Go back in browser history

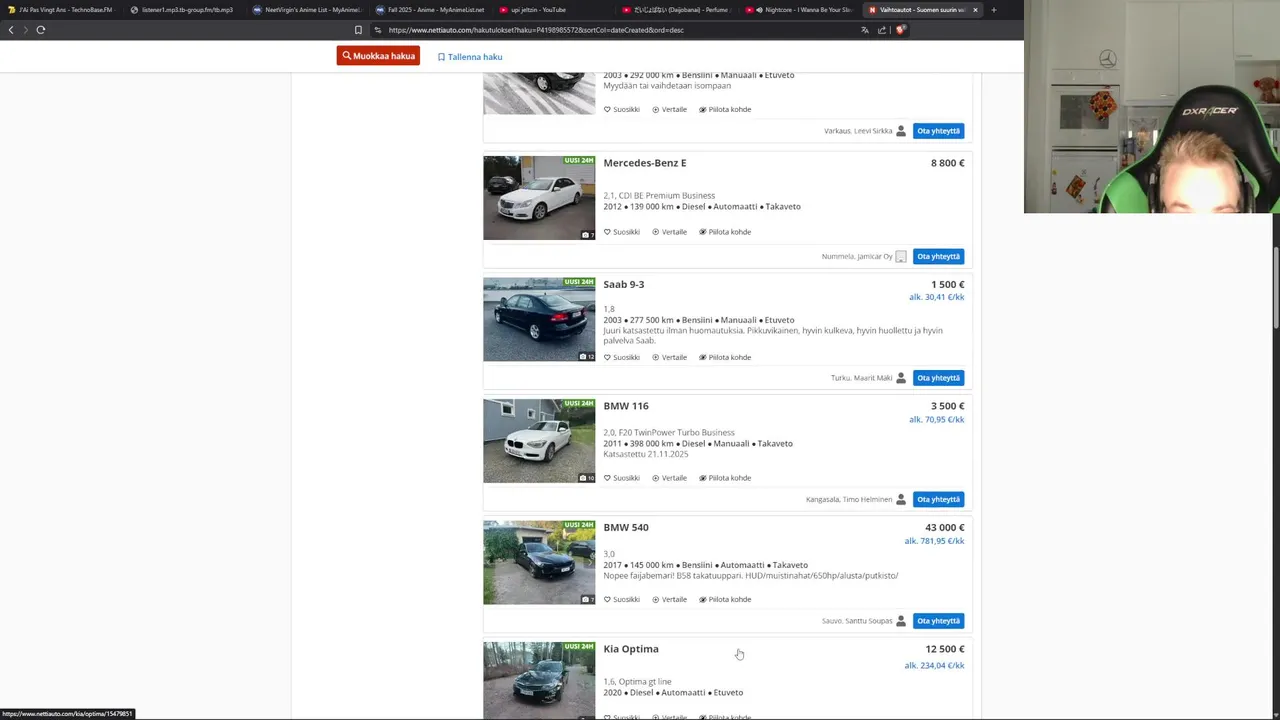[x=11, y=30]
